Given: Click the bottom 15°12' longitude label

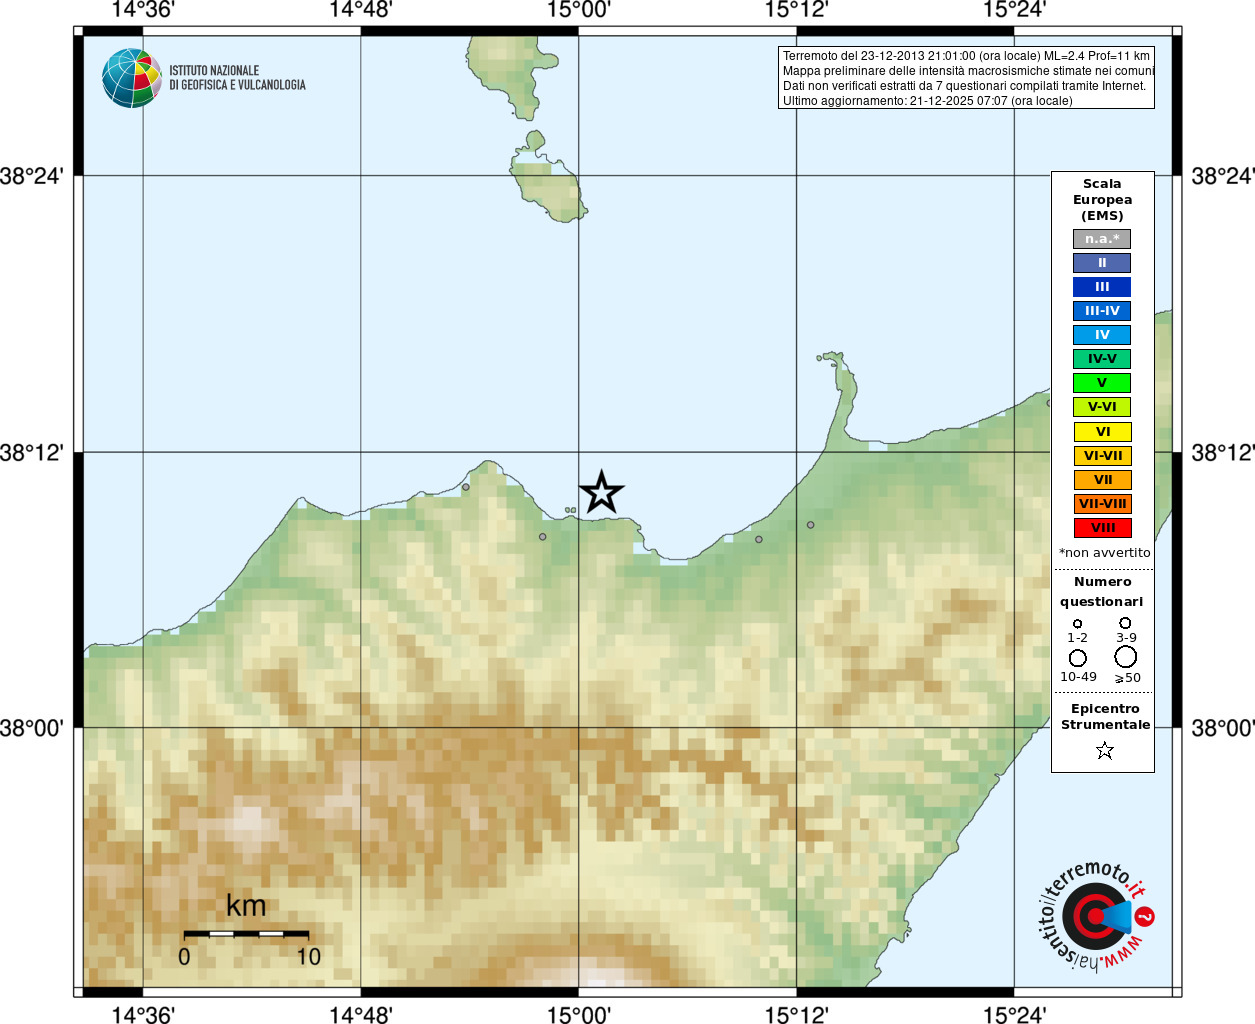Looking at the screenshot, I should pos(797,1015).
